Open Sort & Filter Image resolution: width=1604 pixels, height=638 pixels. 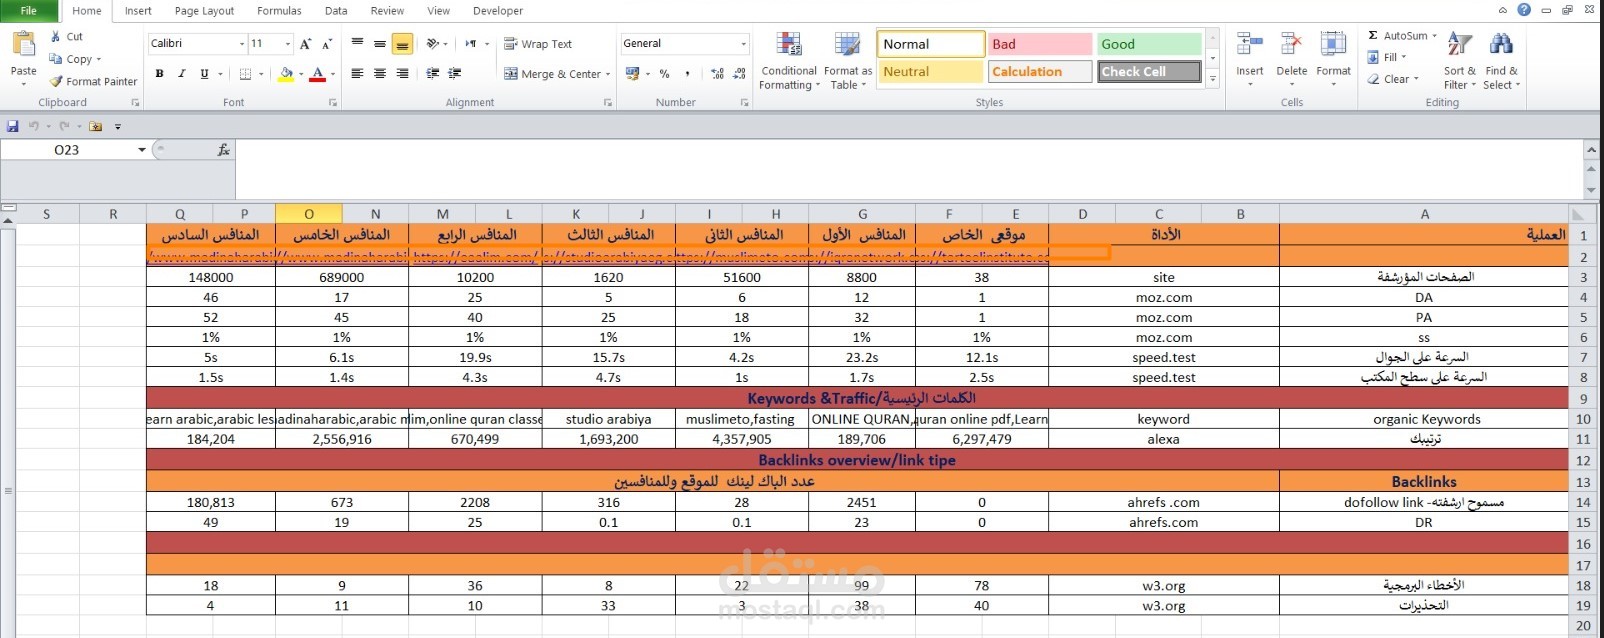click(1460, 60)
